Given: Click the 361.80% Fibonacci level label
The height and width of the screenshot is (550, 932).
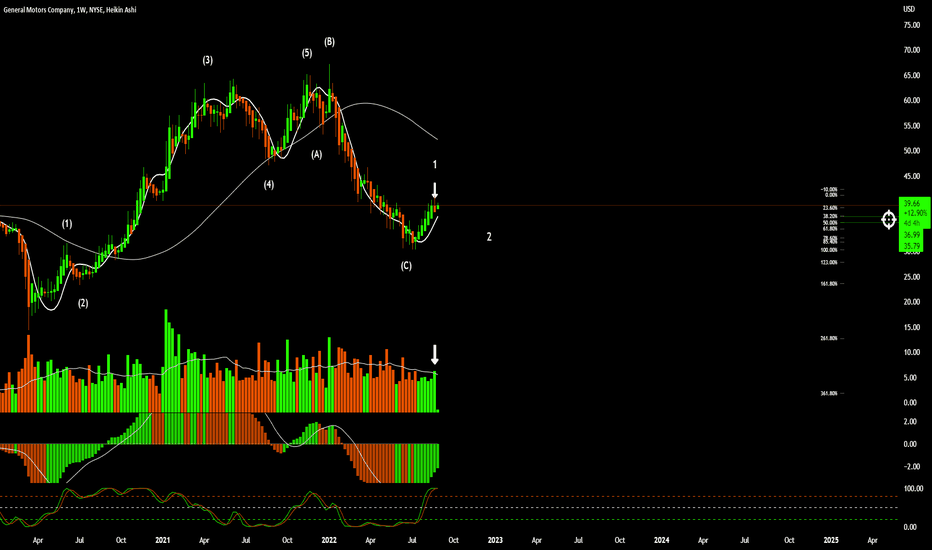Looking at the screenshot, I should pos(829,394).
